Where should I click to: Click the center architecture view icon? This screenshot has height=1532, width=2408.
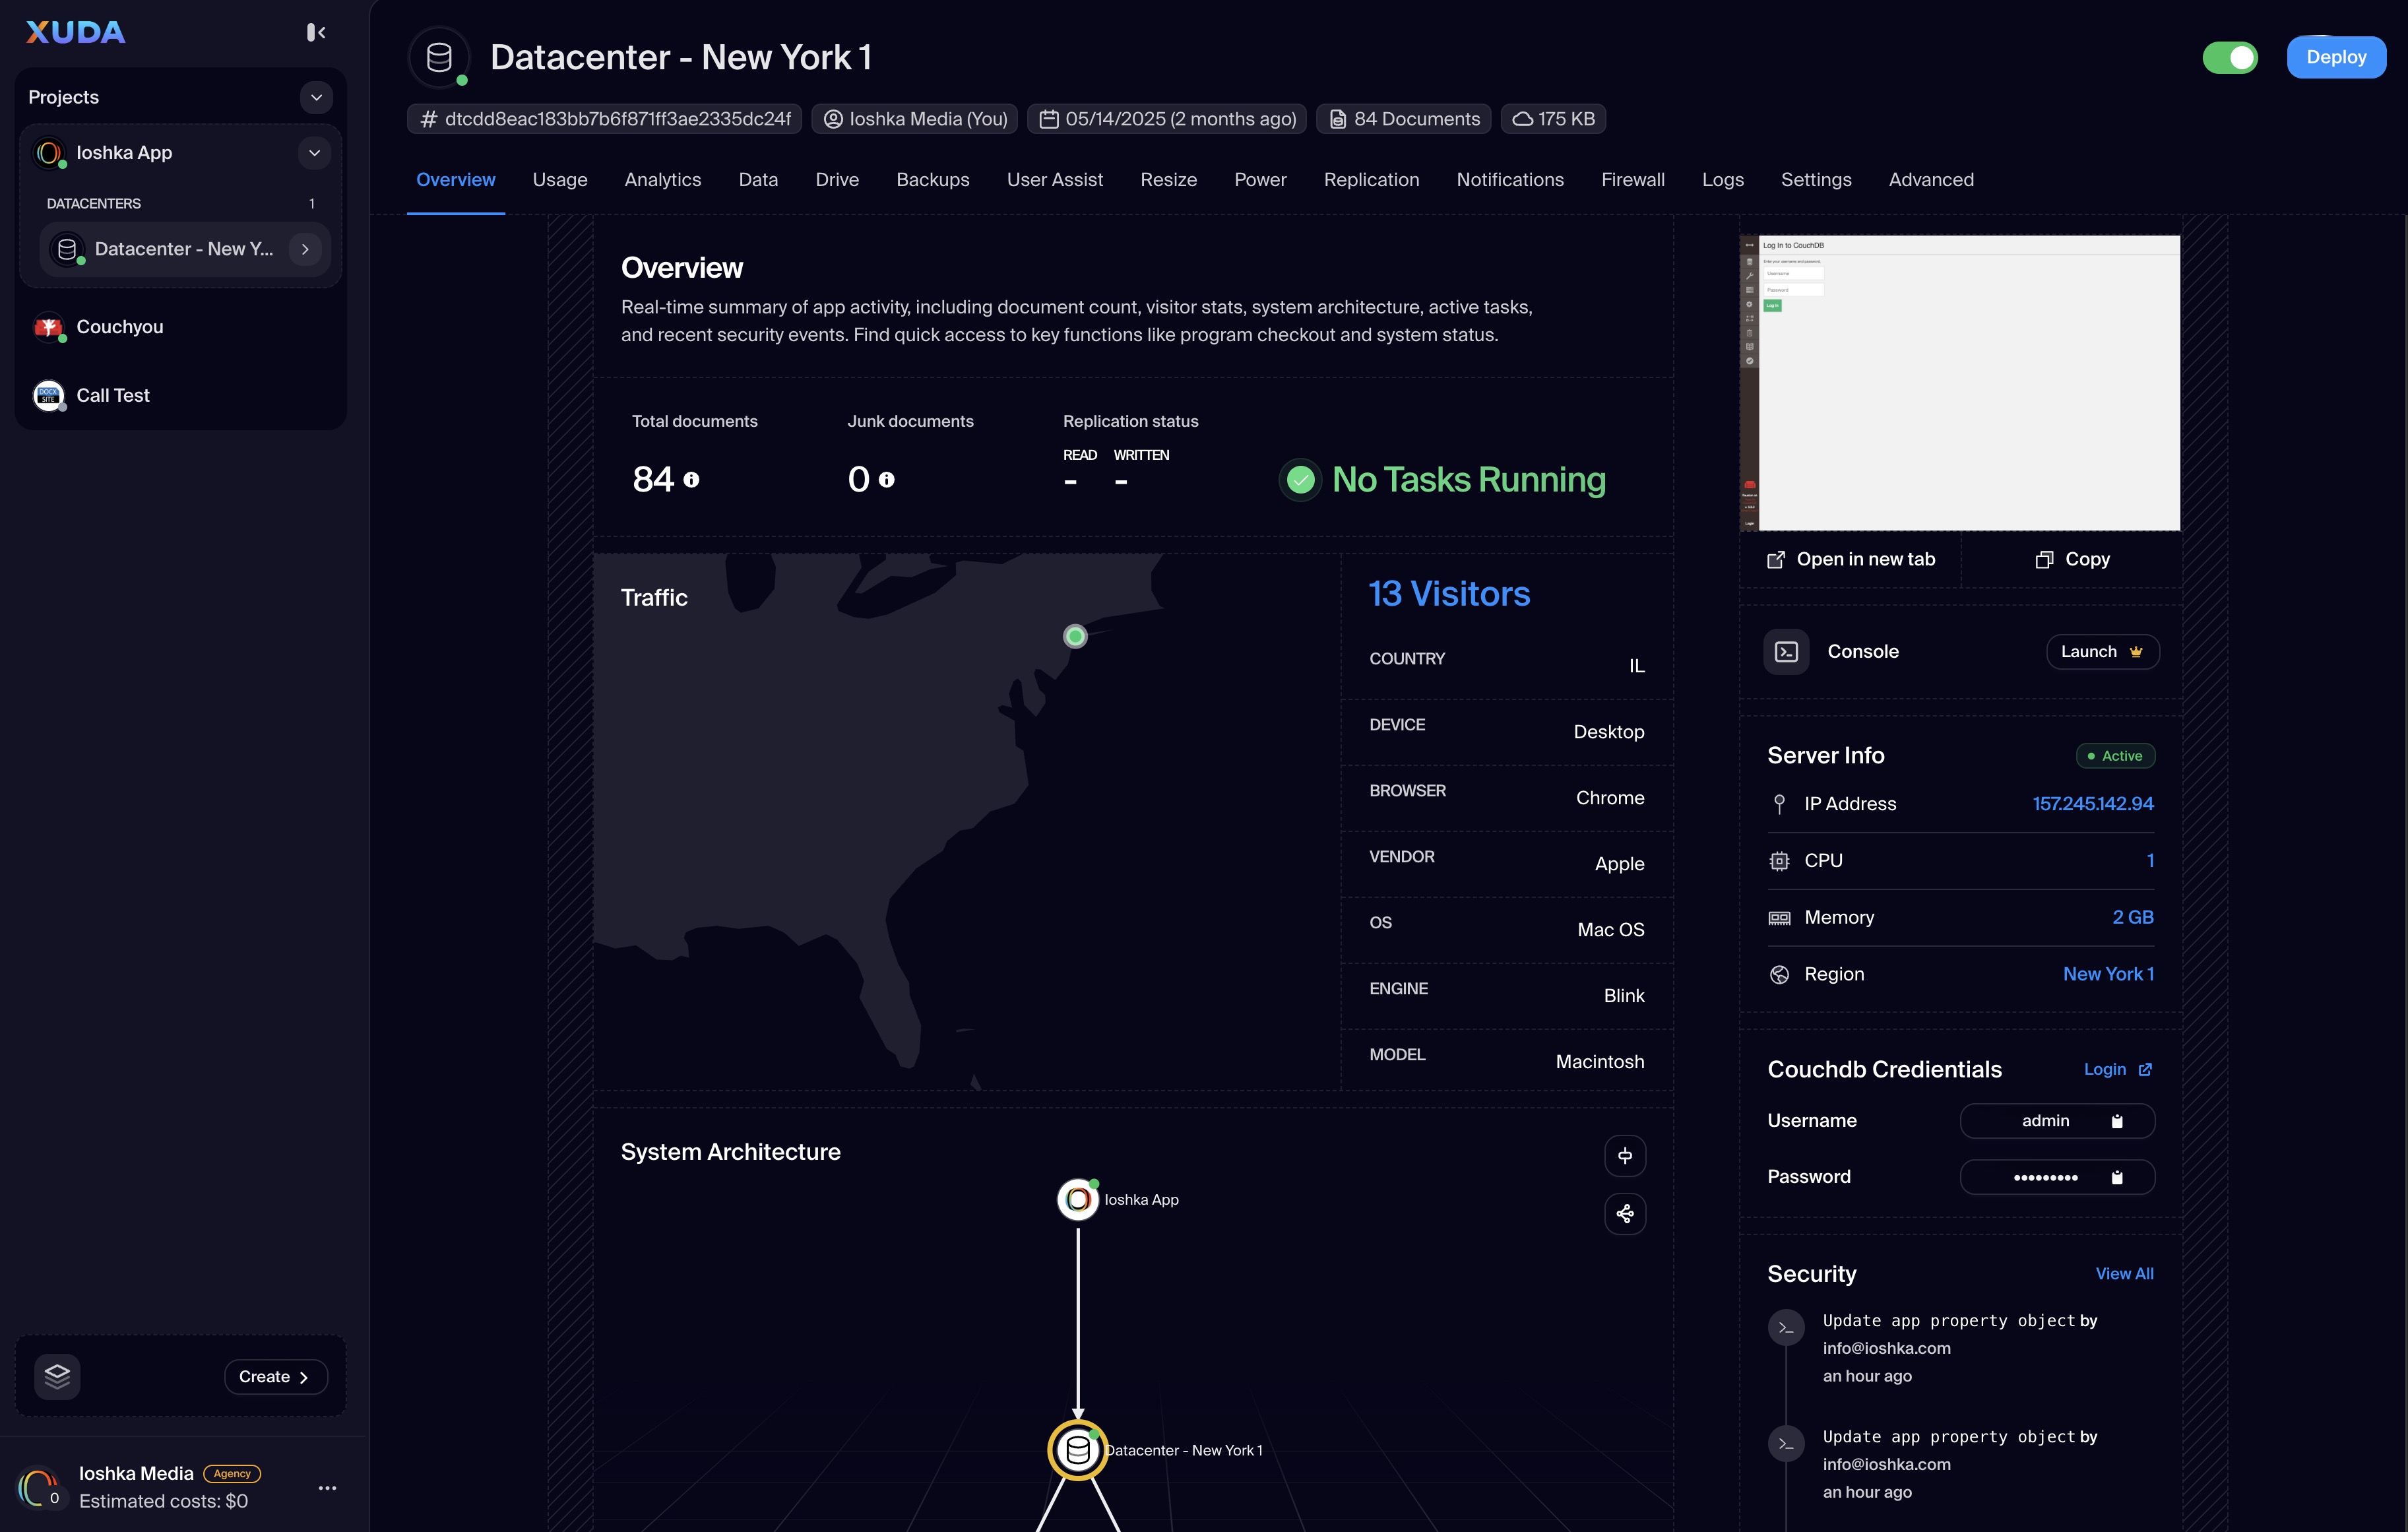pos(1625,1156)
